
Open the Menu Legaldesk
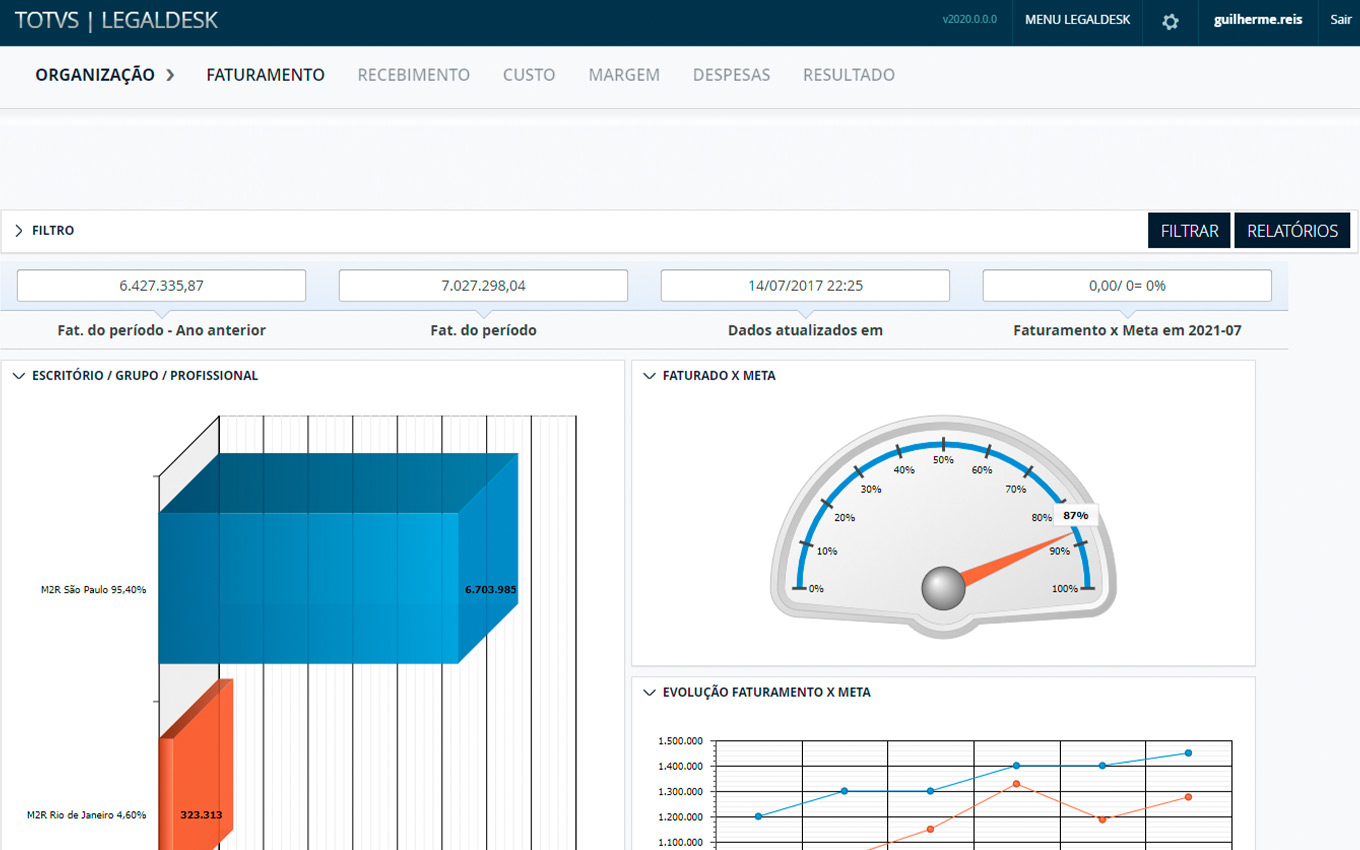1077,20
